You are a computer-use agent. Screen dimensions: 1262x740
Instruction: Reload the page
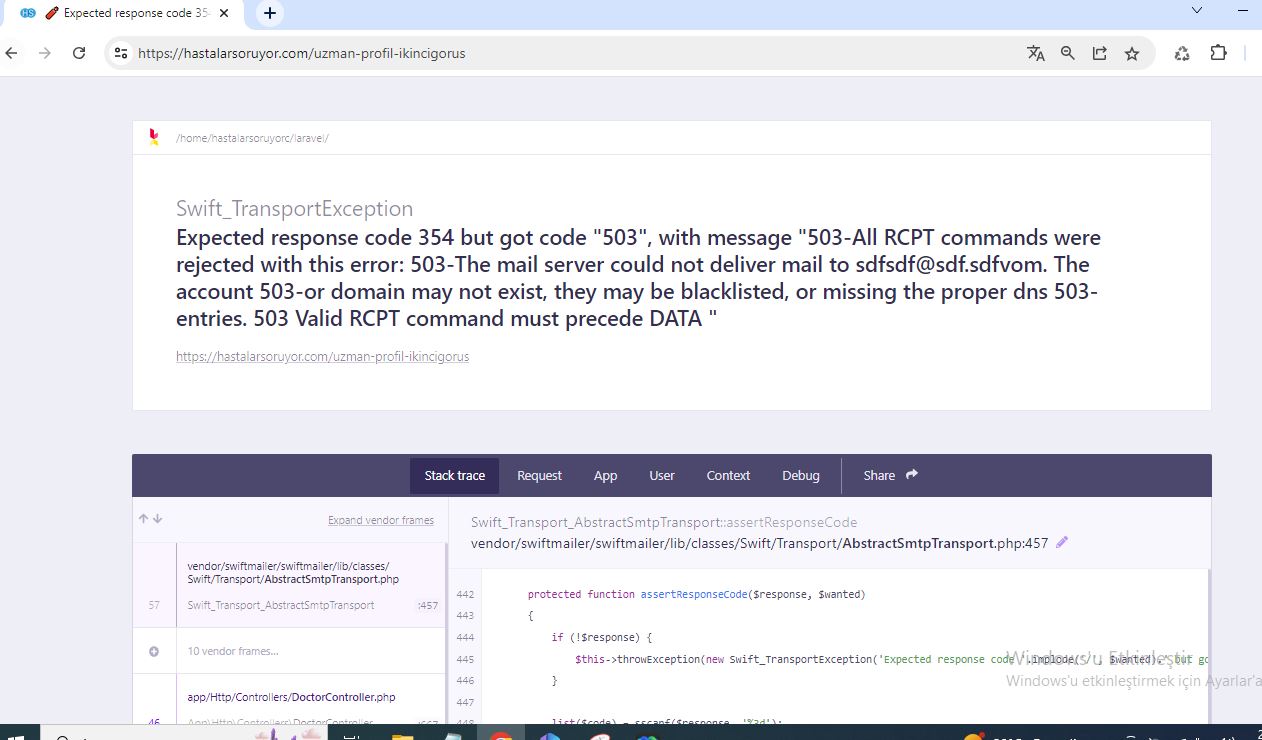click(79, 53)
